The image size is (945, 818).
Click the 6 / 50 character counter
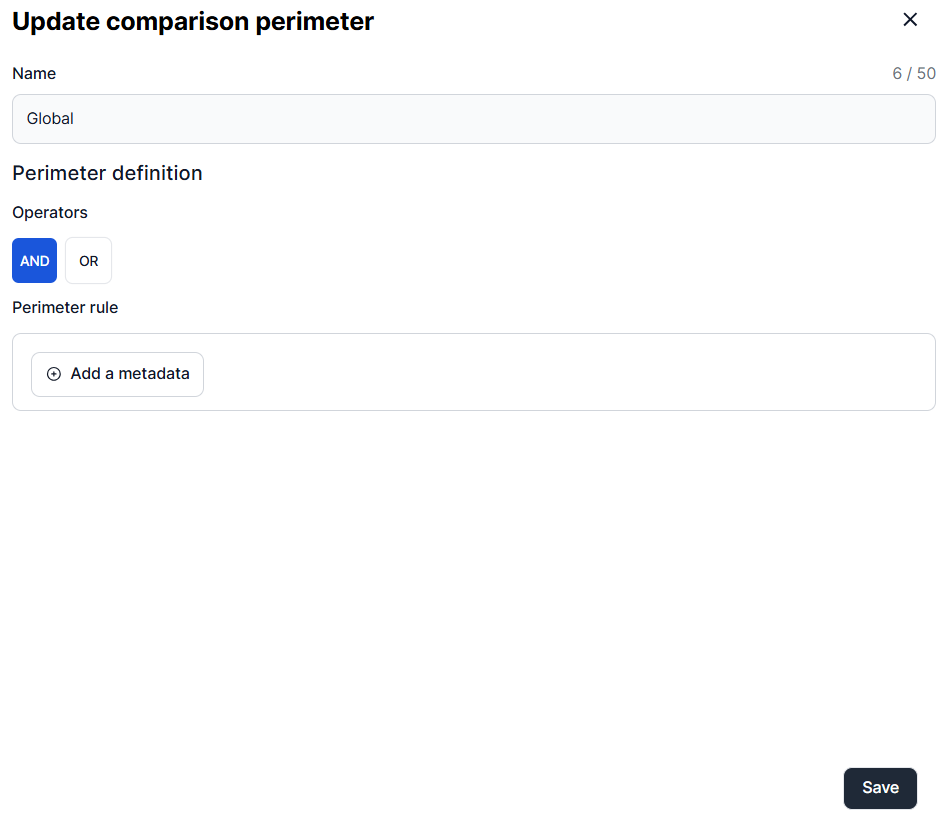click(914, 74)
